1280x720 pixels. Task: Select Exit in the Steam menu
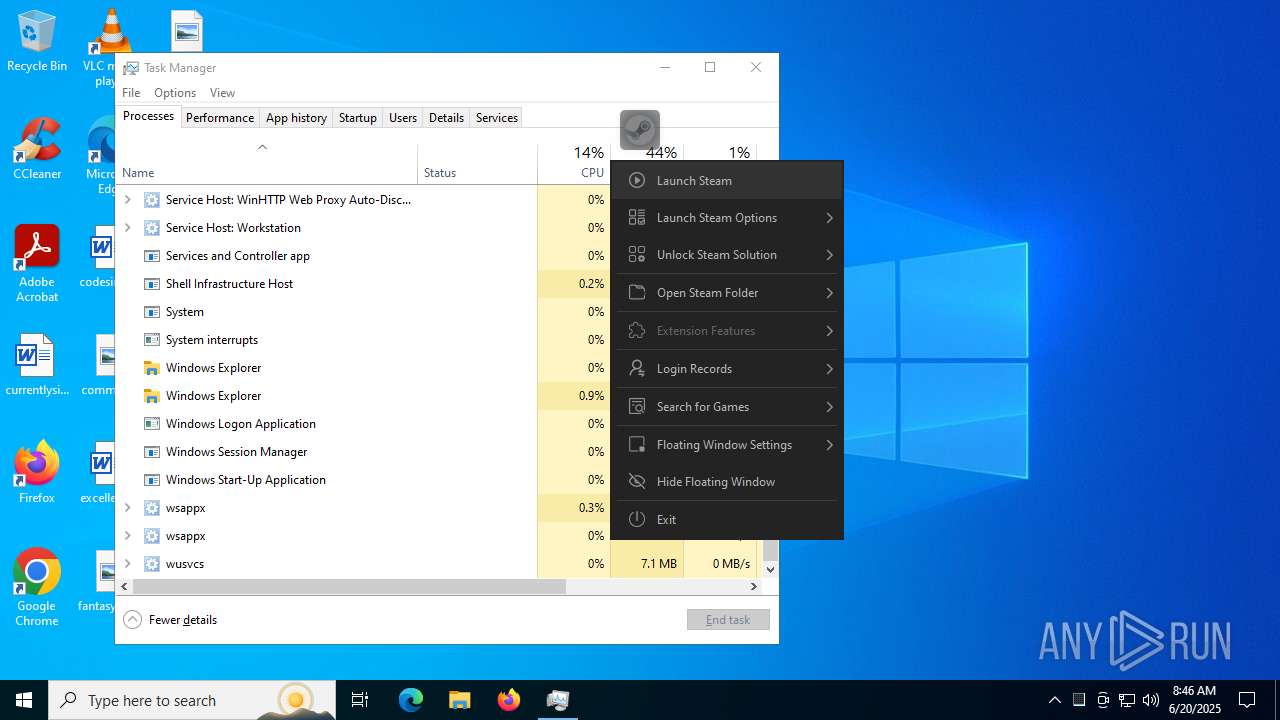point(727,520)
